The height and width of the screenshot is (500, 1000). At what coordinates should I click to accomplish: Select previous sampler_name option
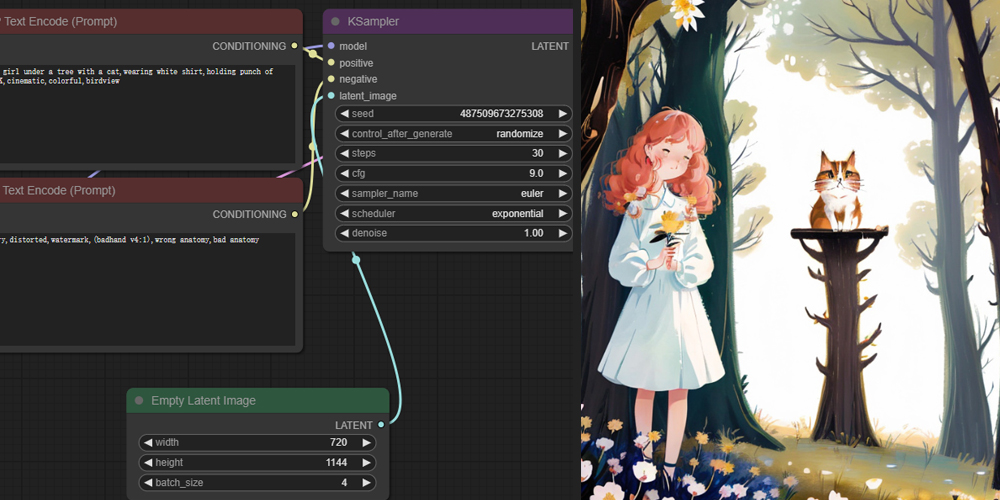(x=344, y=193)
